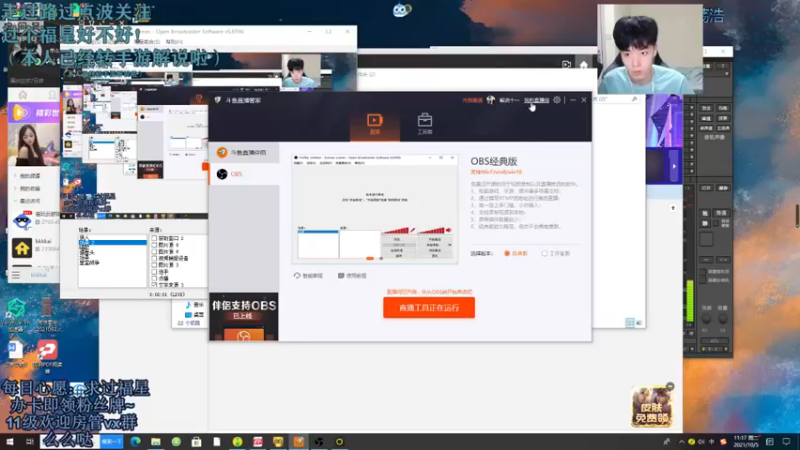The height and width of the screenshot is (450, 800).
Task: Open File Explorer from the taskbar
Action: [156, 442]
